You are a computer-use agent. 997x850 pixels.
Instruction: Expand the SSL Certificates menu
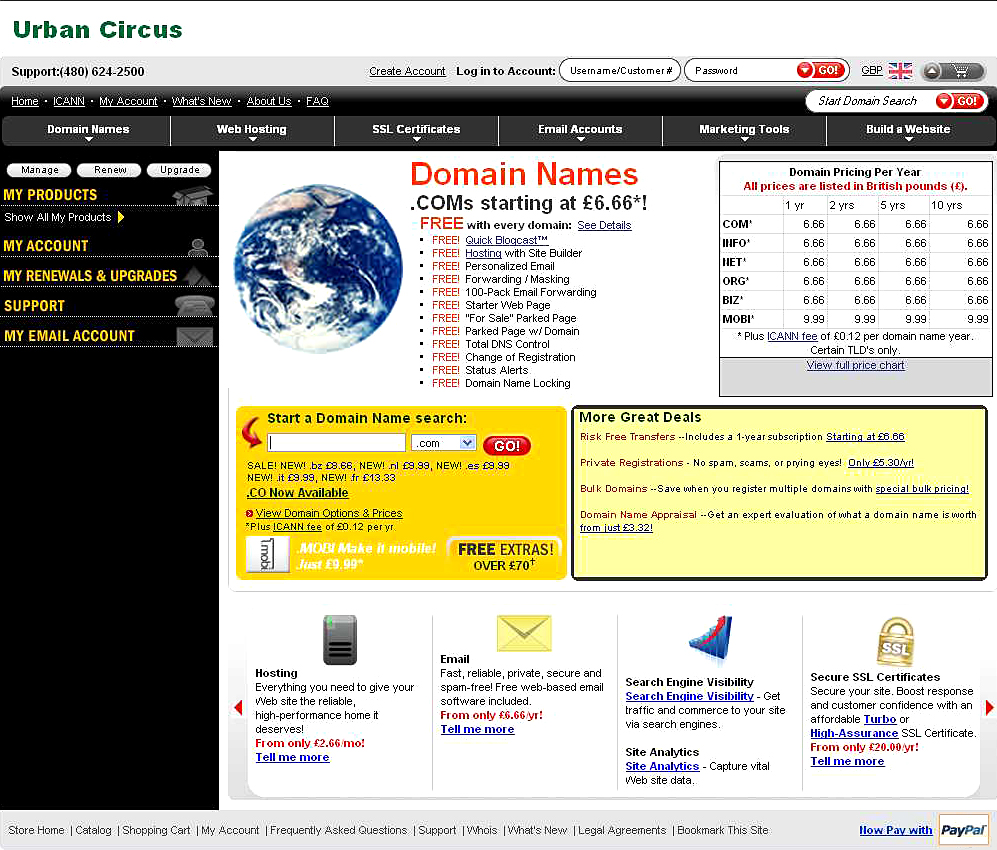click(x=416, y=131)
